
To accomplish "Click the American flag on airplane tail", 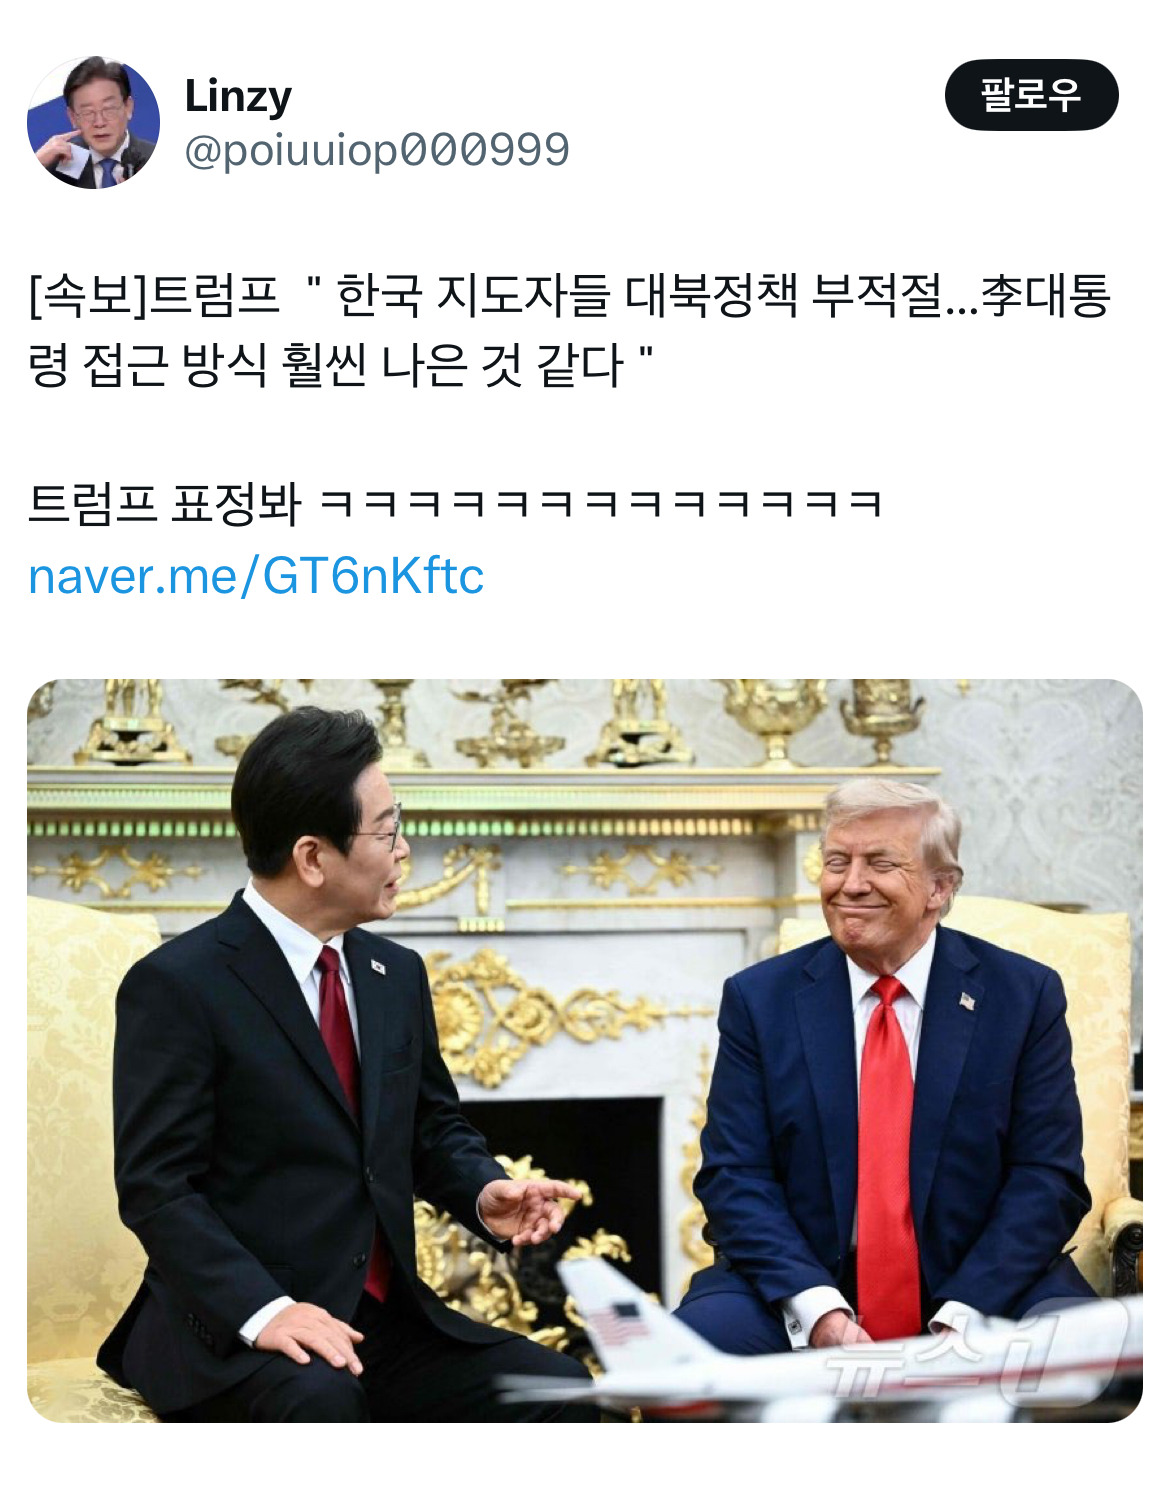I will coord(617,1321).
